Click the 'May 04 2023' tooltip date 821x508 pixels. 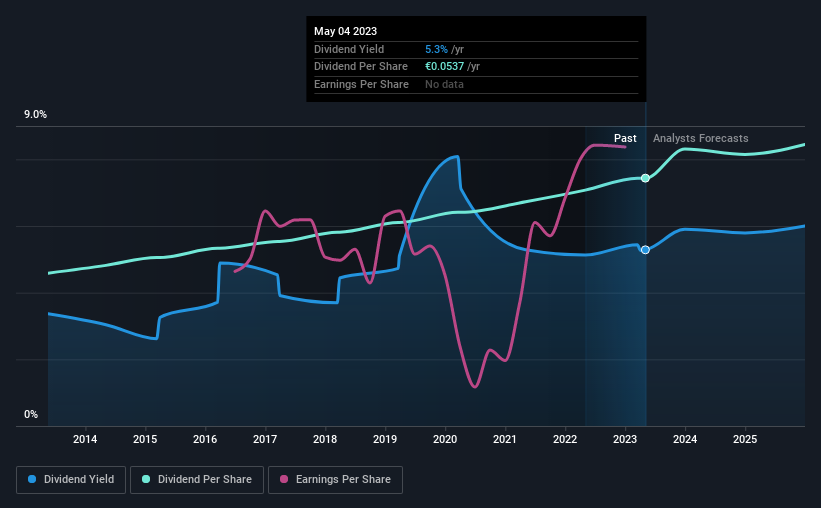(346, 31)
